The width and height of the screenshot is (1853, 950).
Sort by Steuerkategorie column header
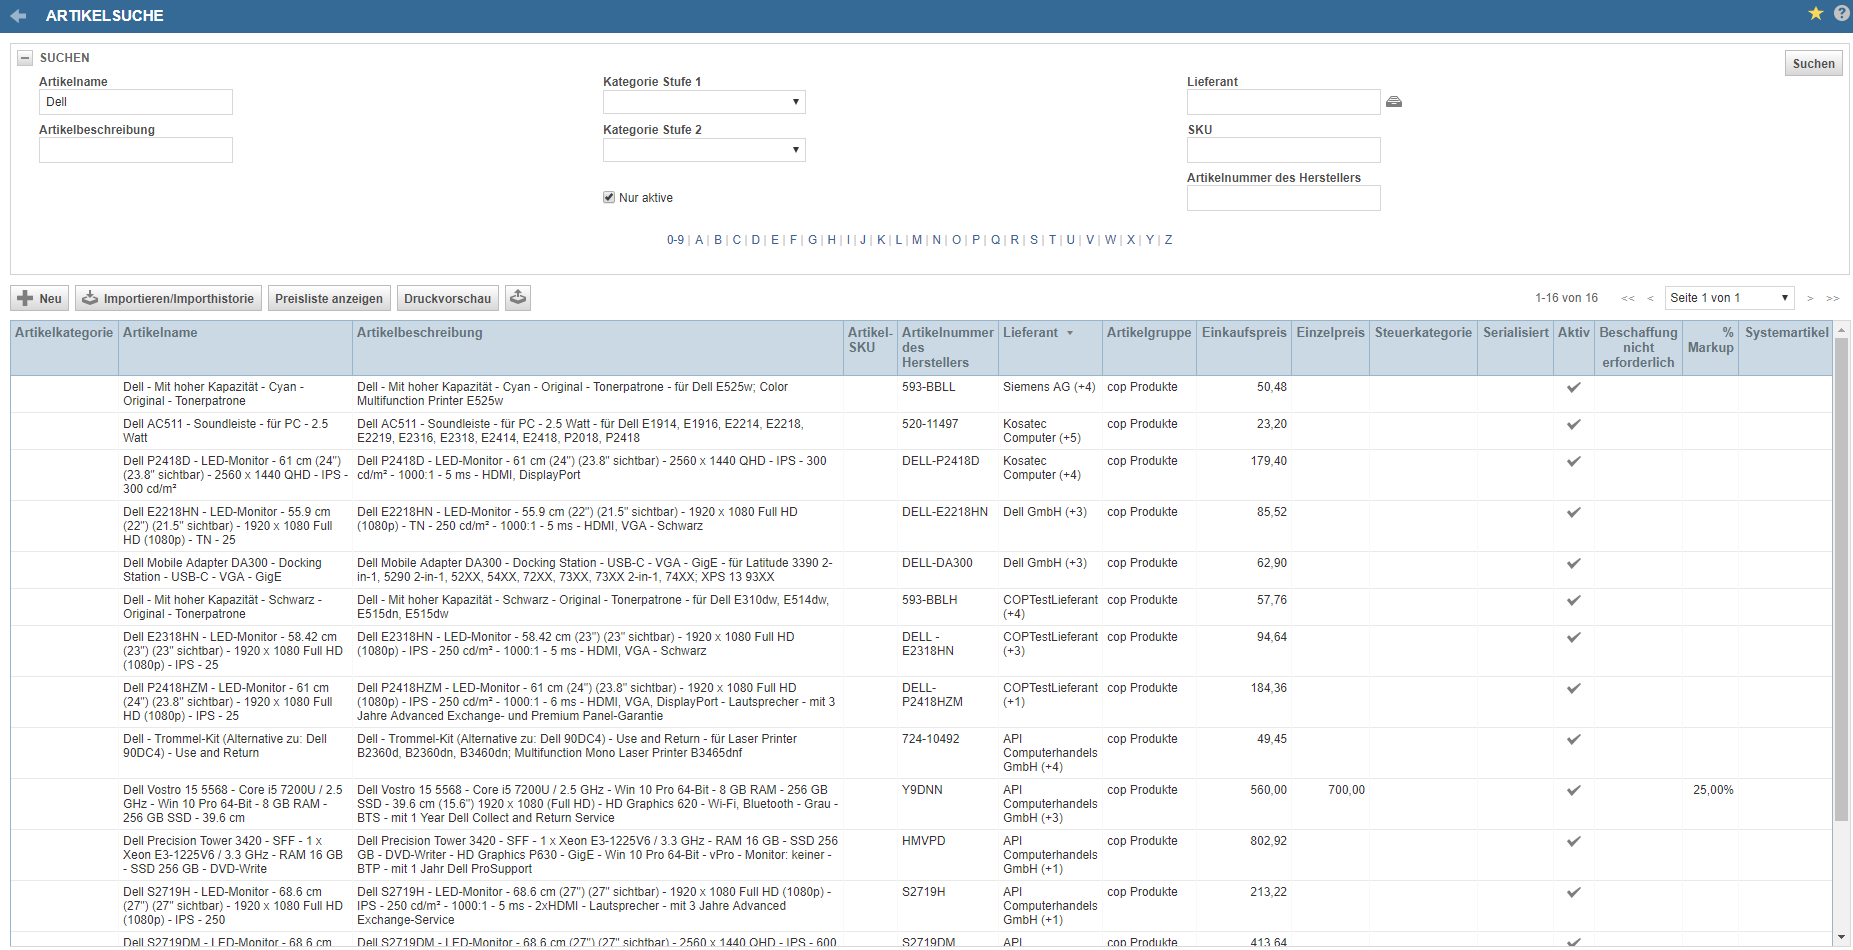tap(1423, 333)
